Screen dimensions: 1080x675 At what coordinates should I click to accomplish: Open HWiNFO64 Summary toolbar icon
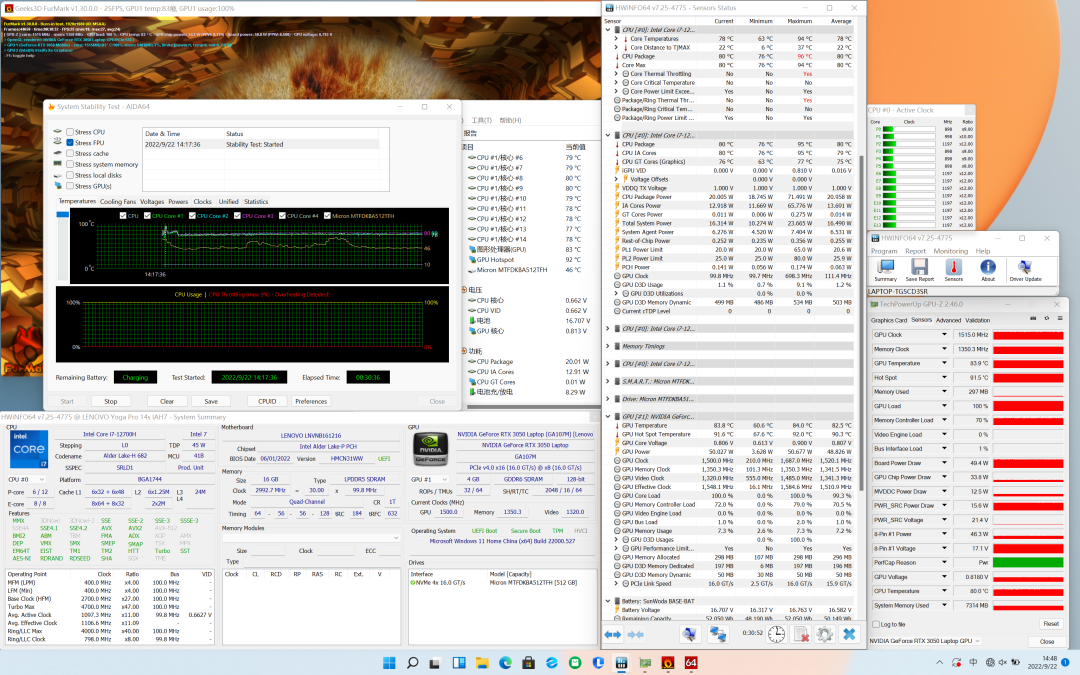point(885,269)
